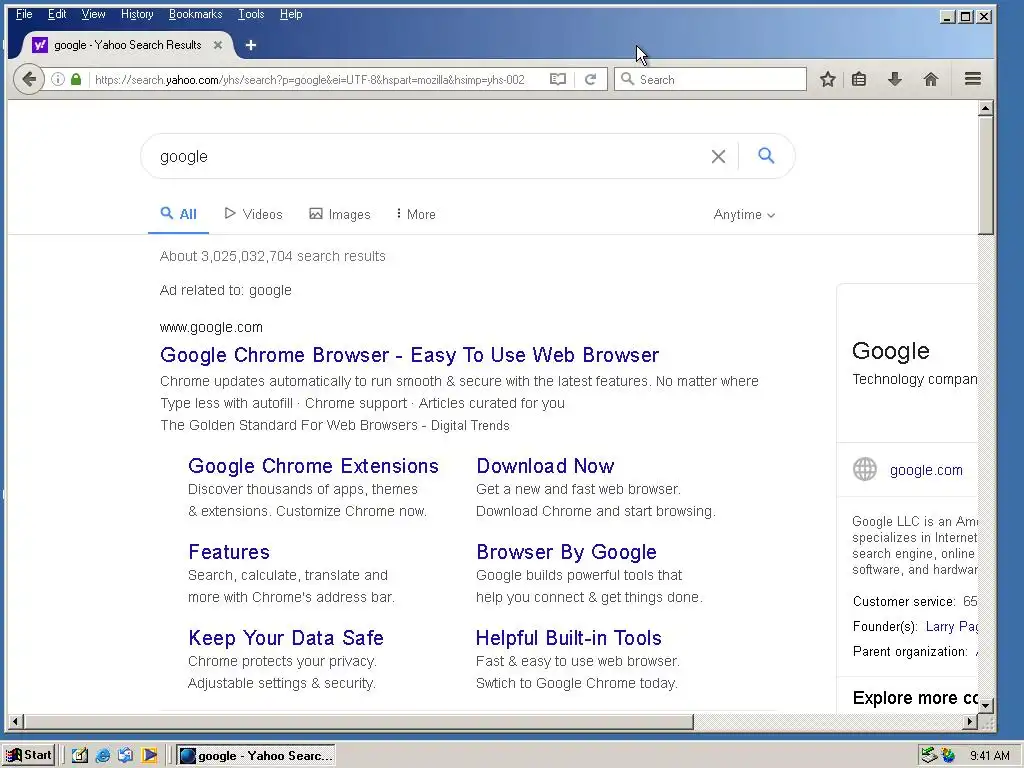The image size is (1024, 768).
Task: Open Larry Page founder link
Action: click(x=952, y=627)
